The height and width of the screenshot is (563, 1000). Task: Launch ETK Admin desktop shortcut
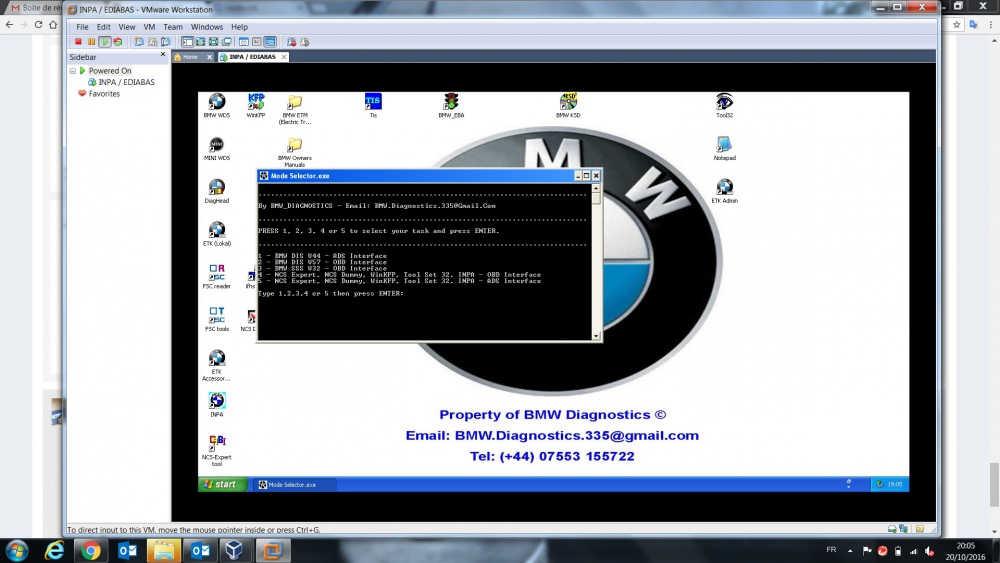click(x=724, y=191)
